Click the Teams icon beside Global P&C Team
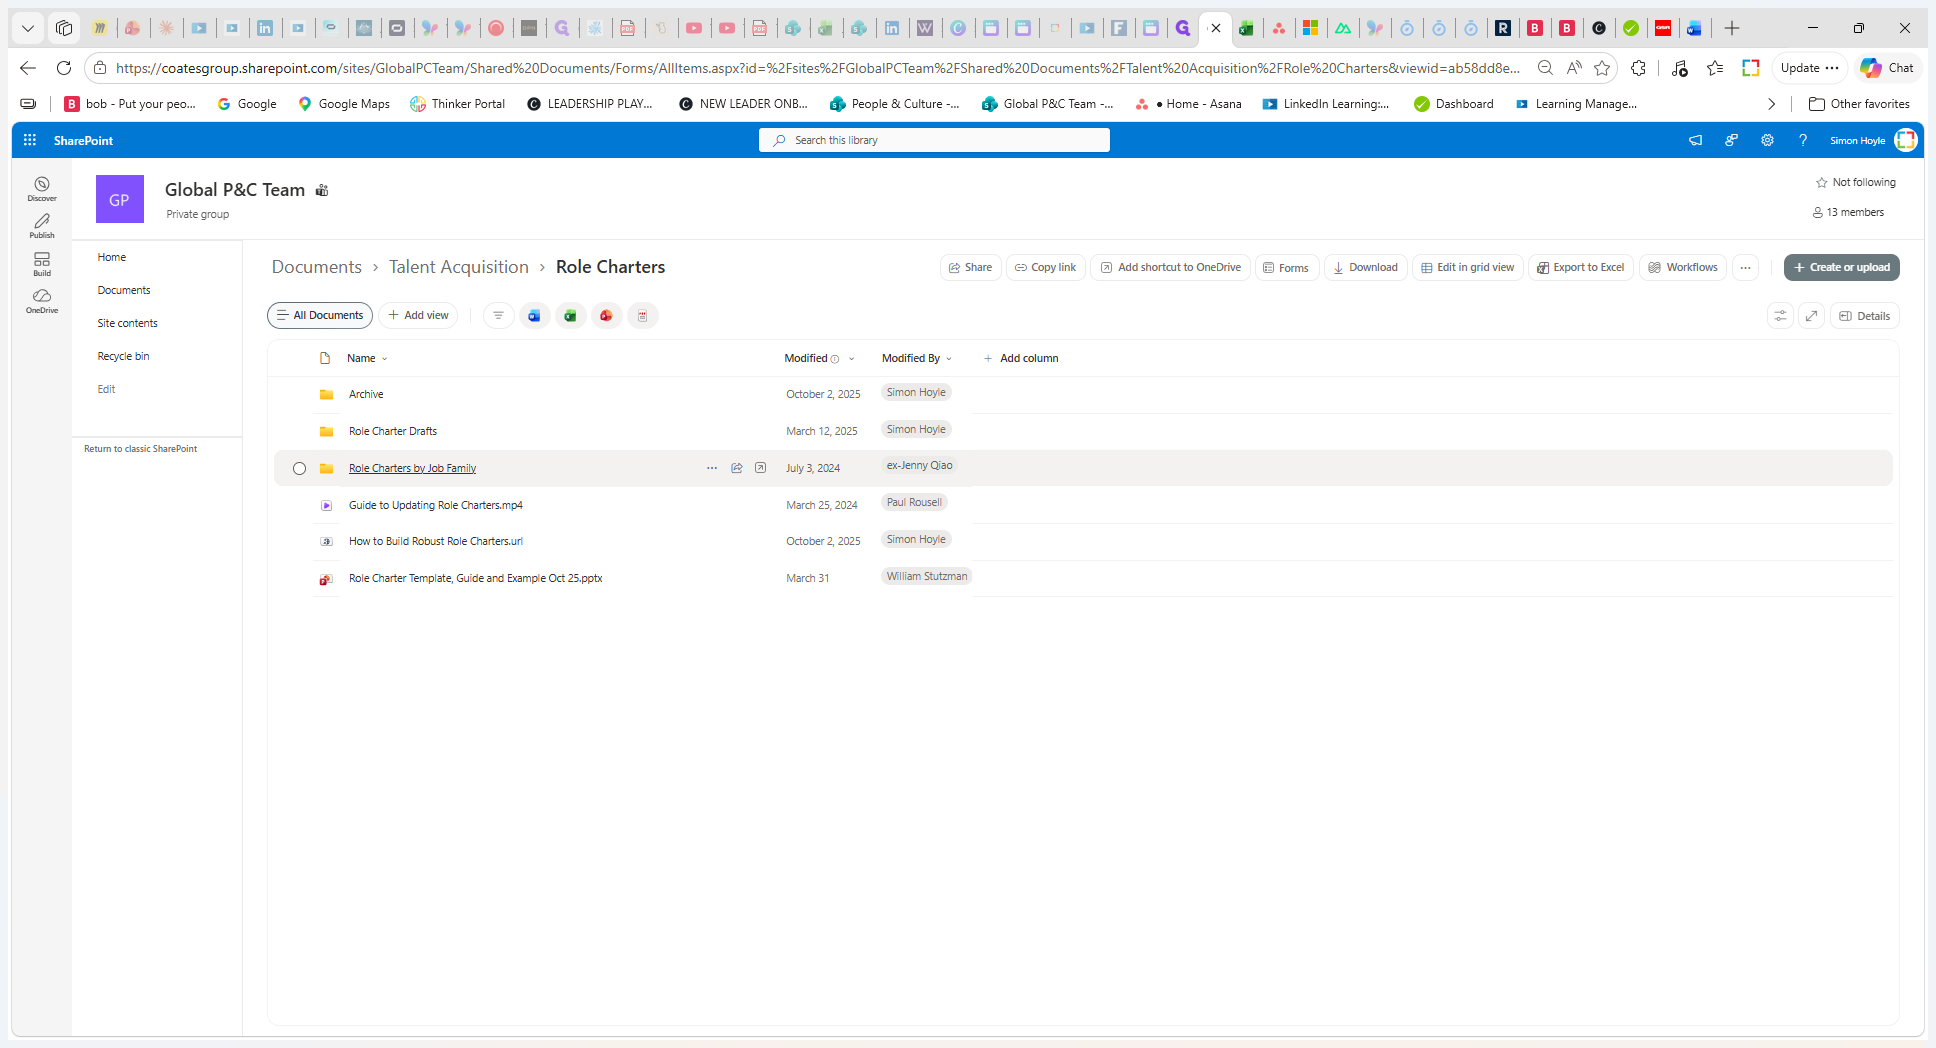1936x1048 pixels. (322, 190)
